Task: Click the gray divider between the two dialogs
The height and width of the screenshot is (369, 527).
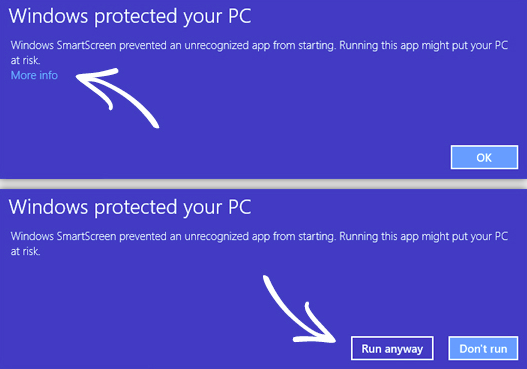Action: (264, 184)
